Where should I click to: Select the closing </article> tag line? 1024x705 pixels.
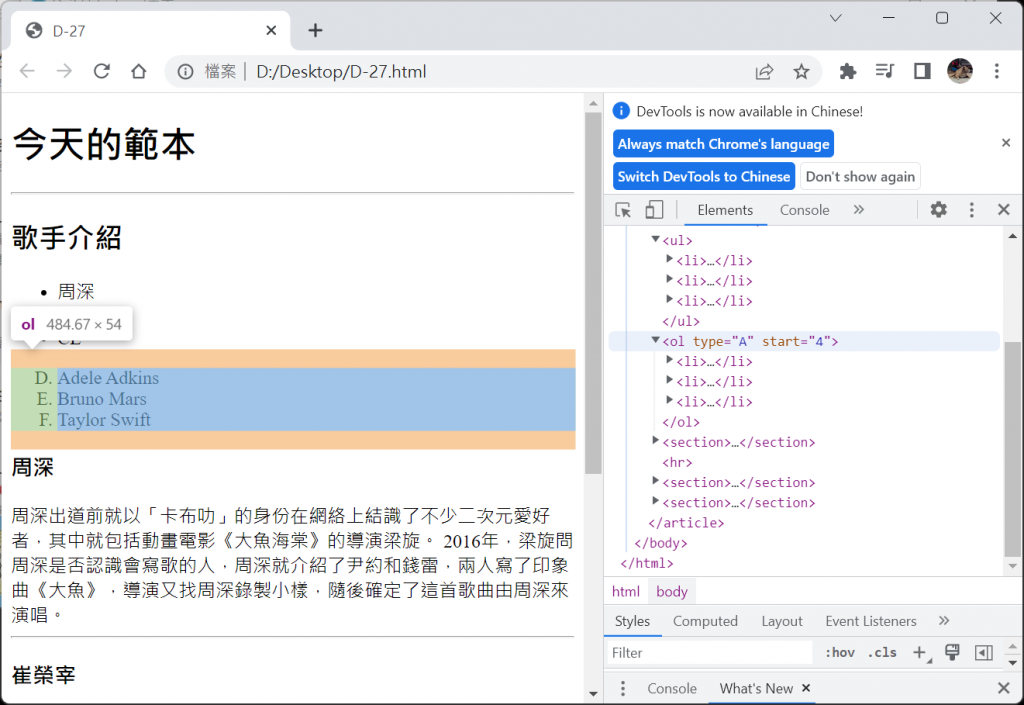(x=686, y=523)
